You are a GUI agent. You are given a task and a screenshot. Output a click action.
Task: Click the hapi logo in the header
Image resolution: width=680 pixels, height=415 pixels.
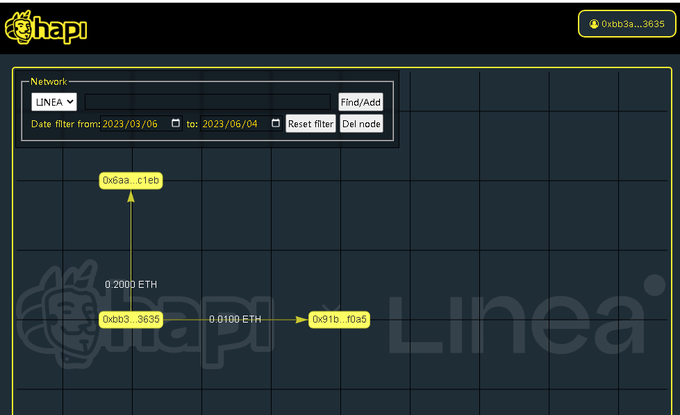(x=46, y=27)
